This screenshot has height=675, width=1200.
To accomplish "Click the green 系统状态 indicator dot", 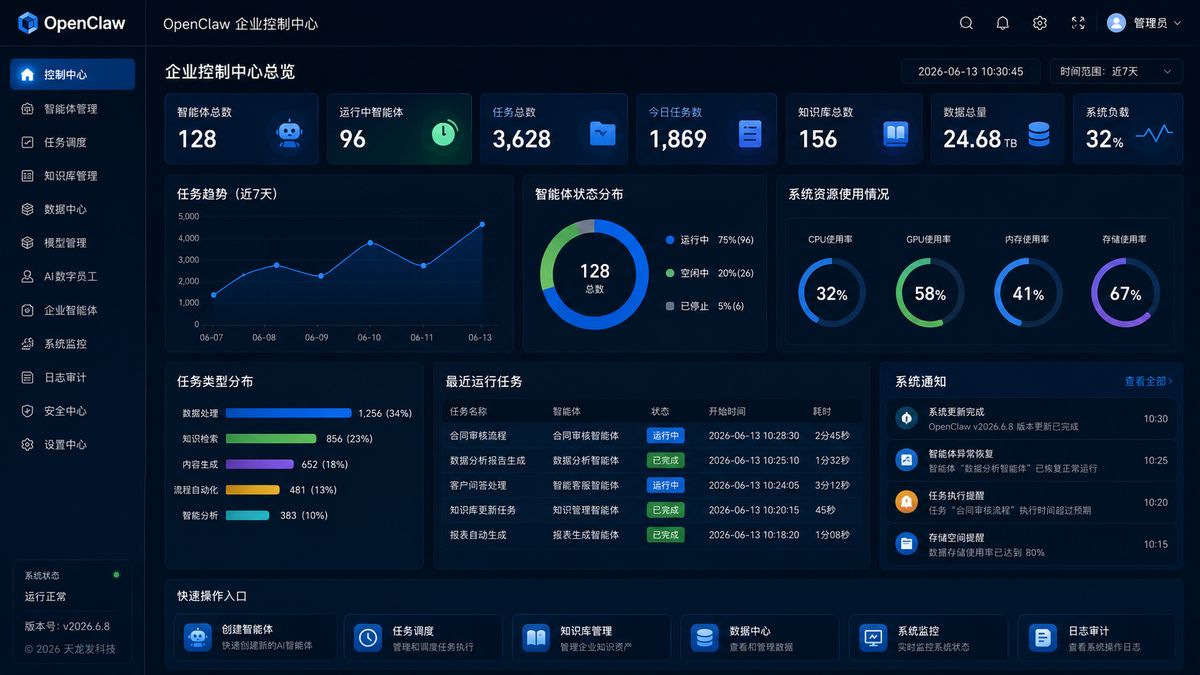I will click(117, 575).
